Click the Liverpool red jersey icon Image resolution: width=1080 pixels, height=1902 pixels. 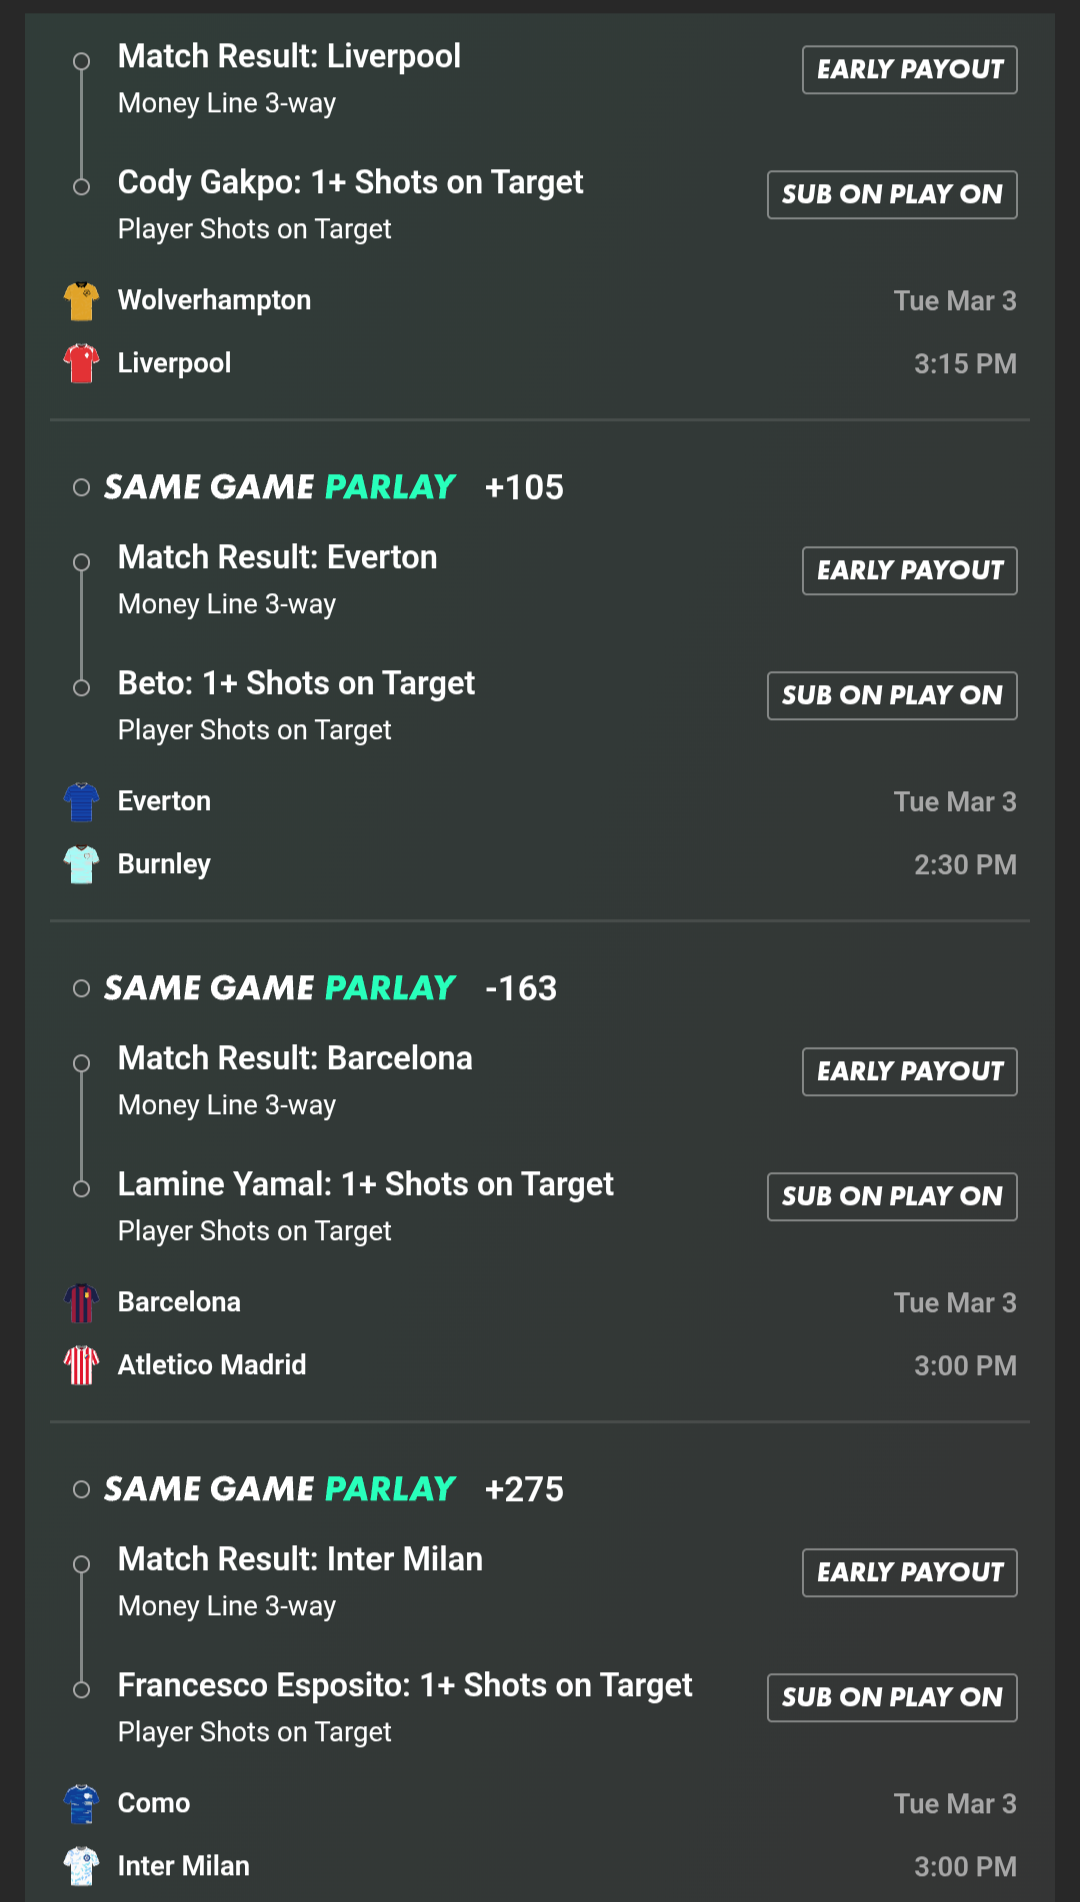tap(81, 363)
